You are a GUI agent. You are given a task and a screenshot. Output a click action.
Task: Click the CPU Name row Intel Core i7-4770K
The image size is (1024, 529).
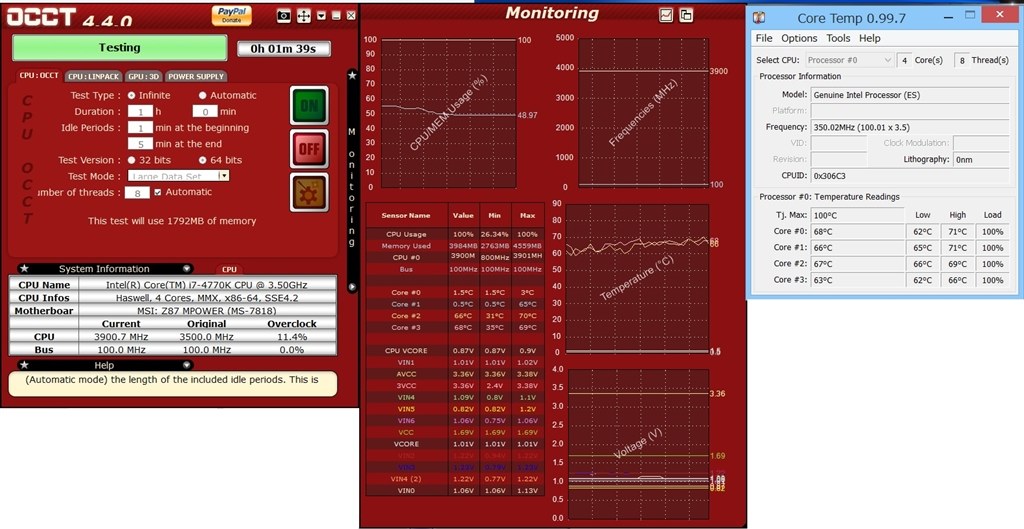173,285
